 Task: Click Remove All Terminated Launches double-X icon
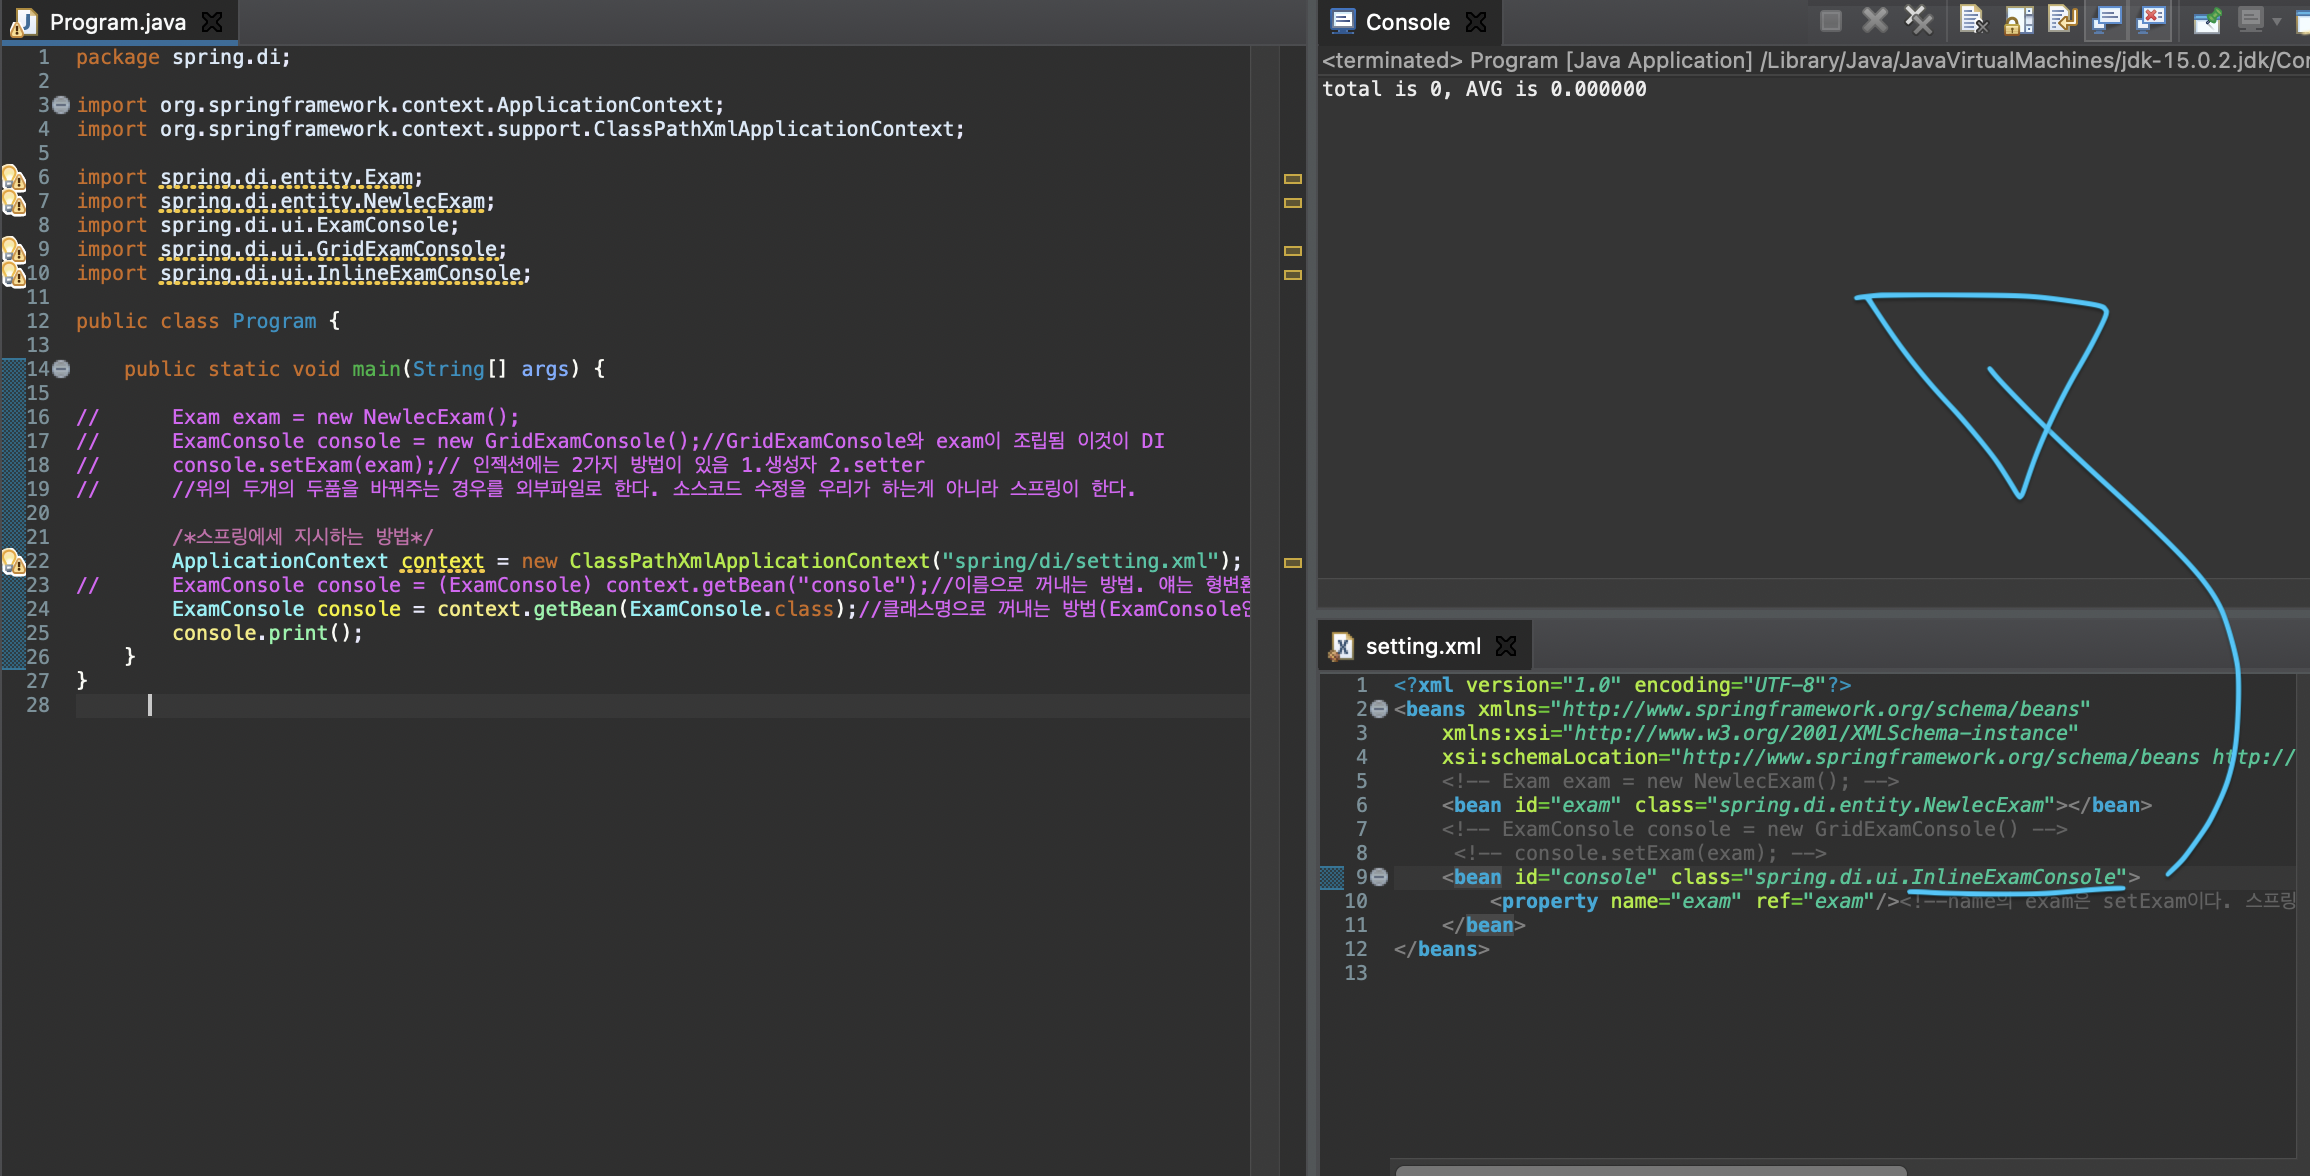(x=1918, y=20)
